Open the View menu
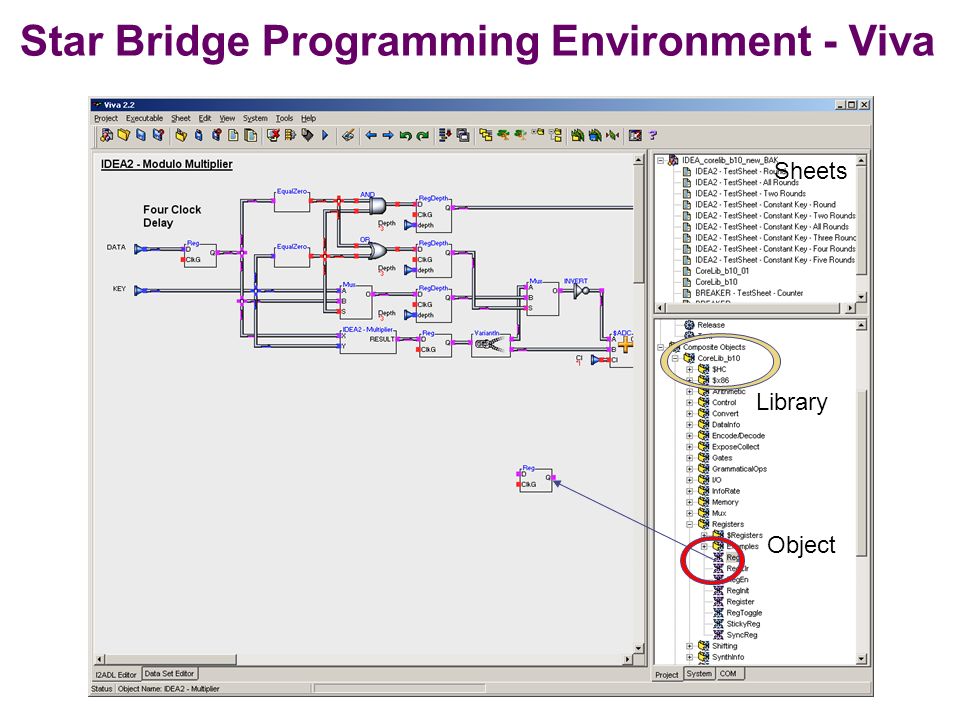Screen dimensions: 960x720 (227, 118)
